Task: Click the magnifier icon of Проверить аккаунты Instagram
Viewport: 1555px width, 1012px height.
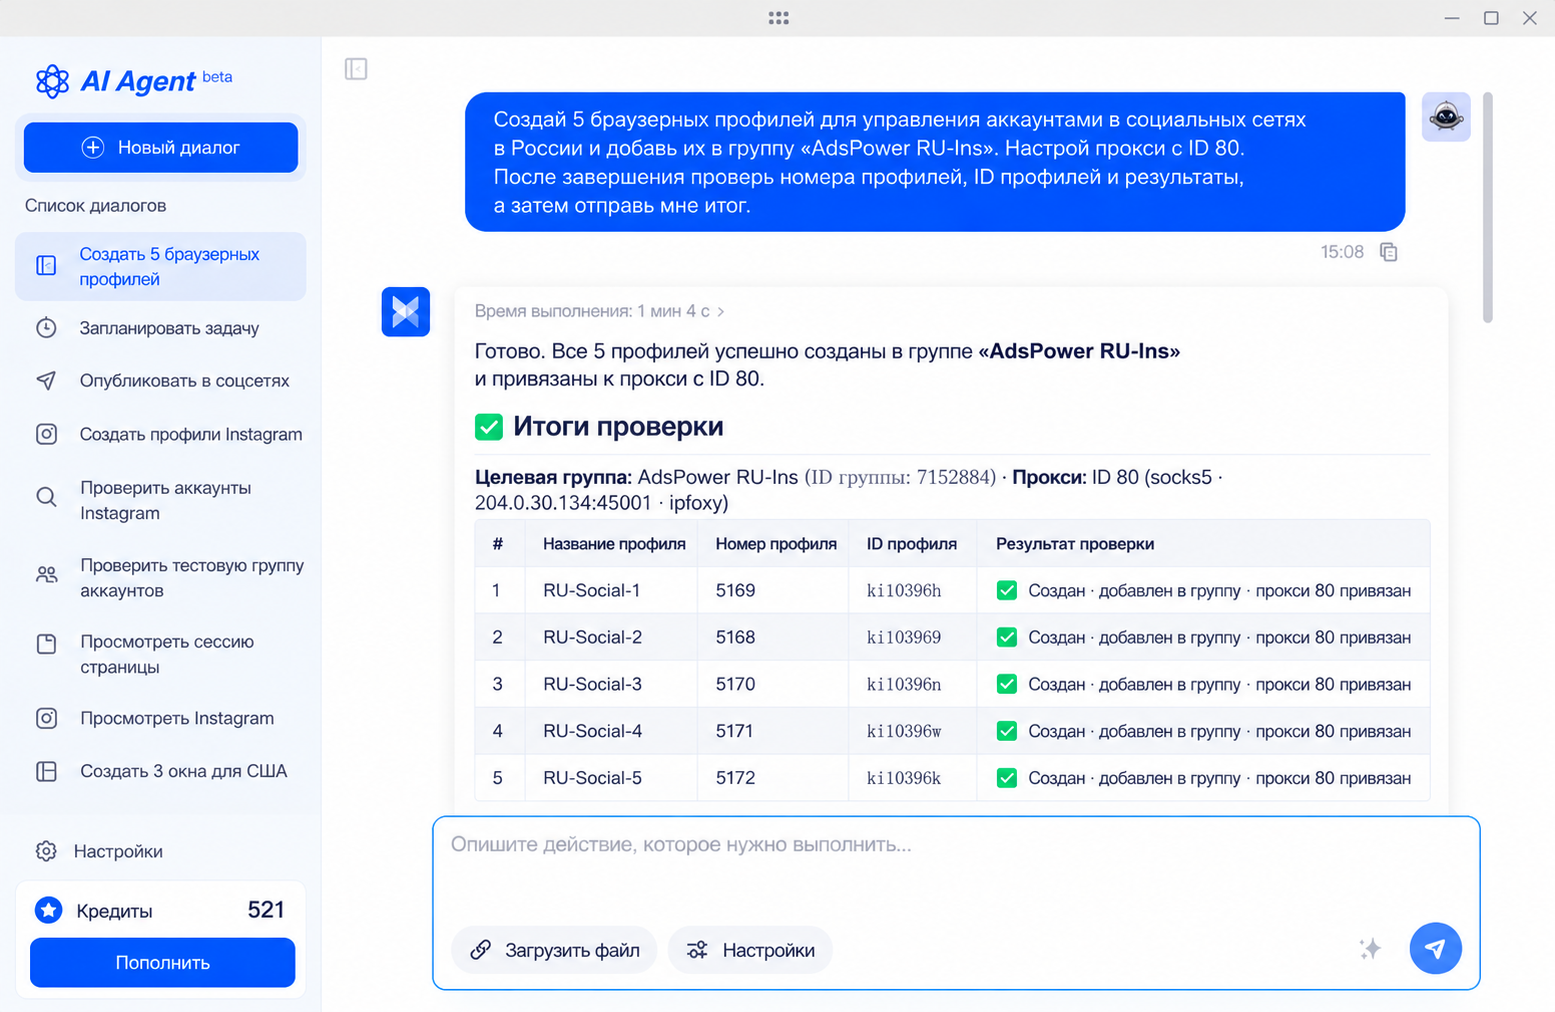Action: 47,497
